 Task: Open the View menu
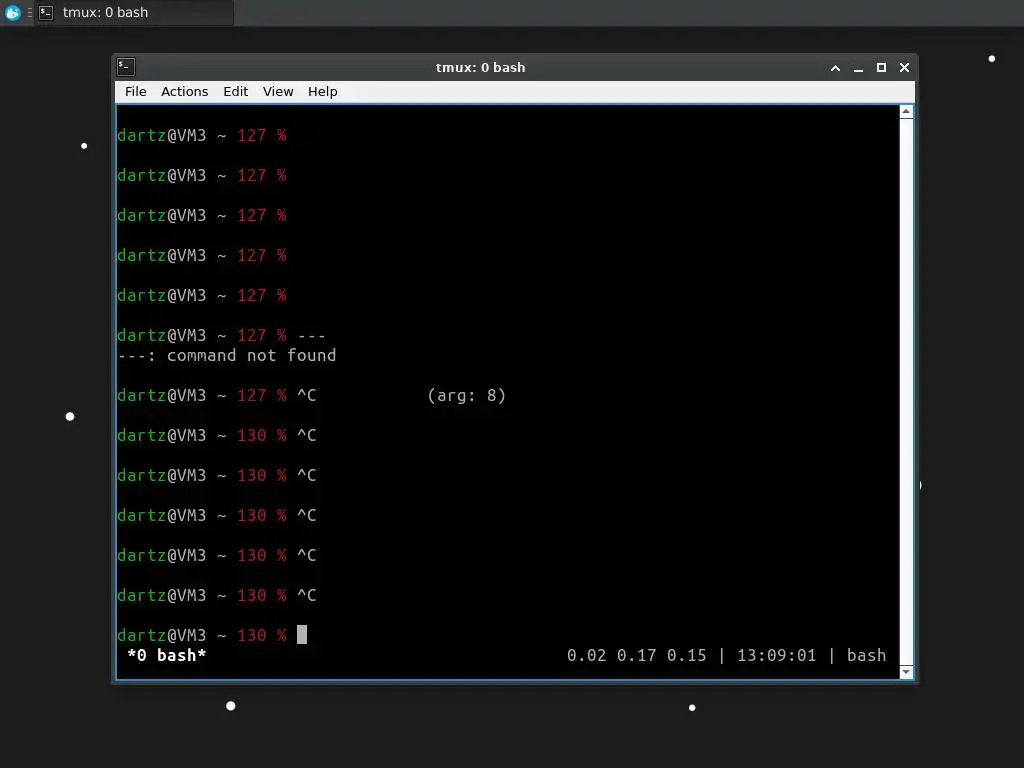click(x=278, y=91)
